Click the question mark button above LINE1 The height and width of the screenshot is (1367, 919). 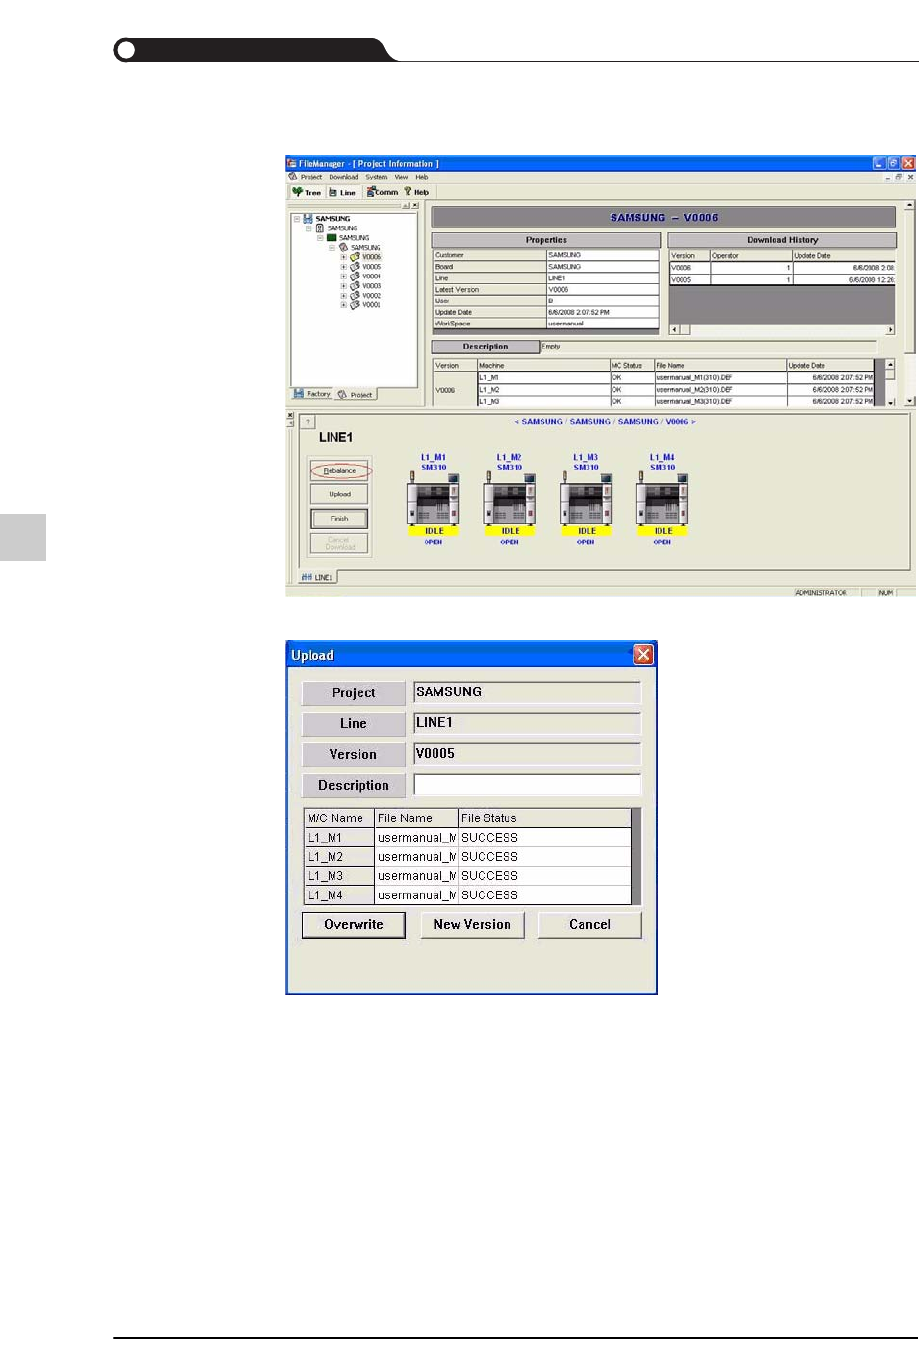(308, 422)
